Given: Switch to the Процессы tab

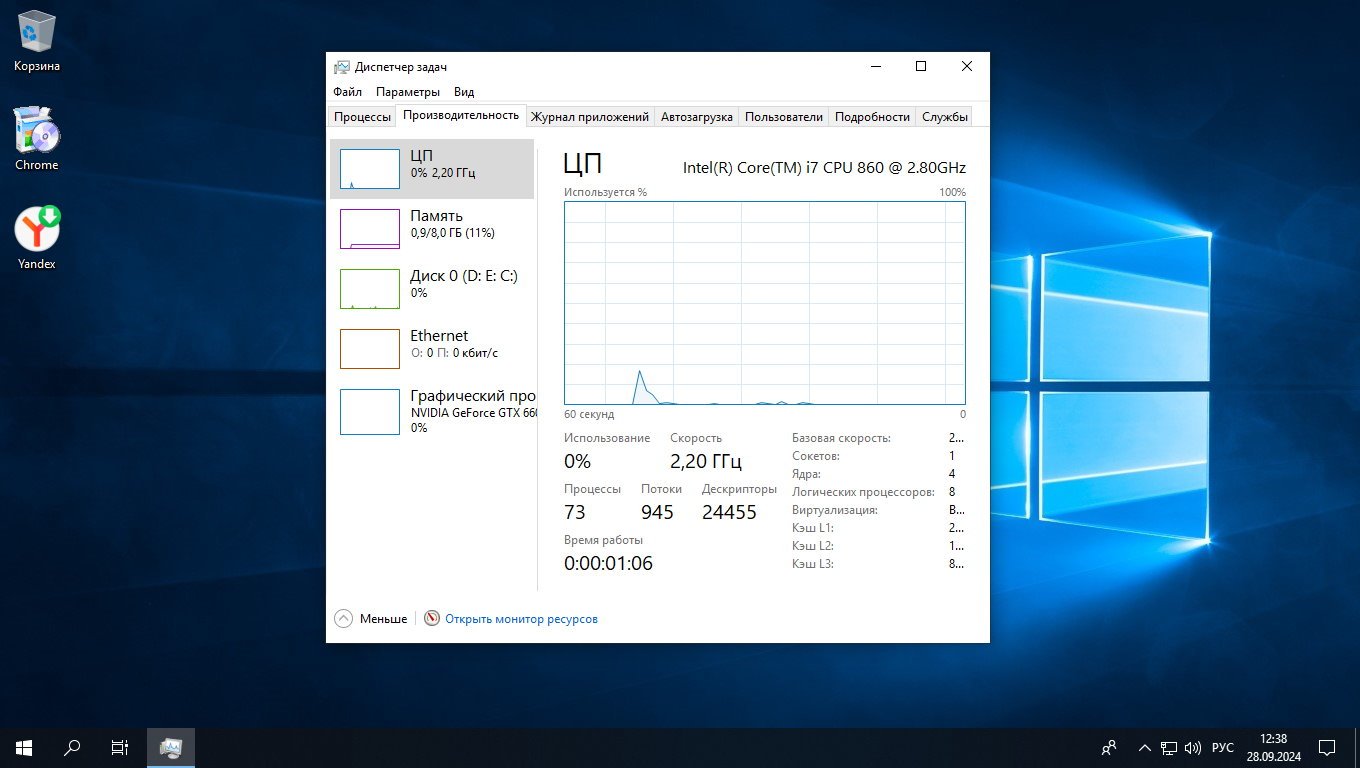Looking at the screenshot, I should pos(362,117).
